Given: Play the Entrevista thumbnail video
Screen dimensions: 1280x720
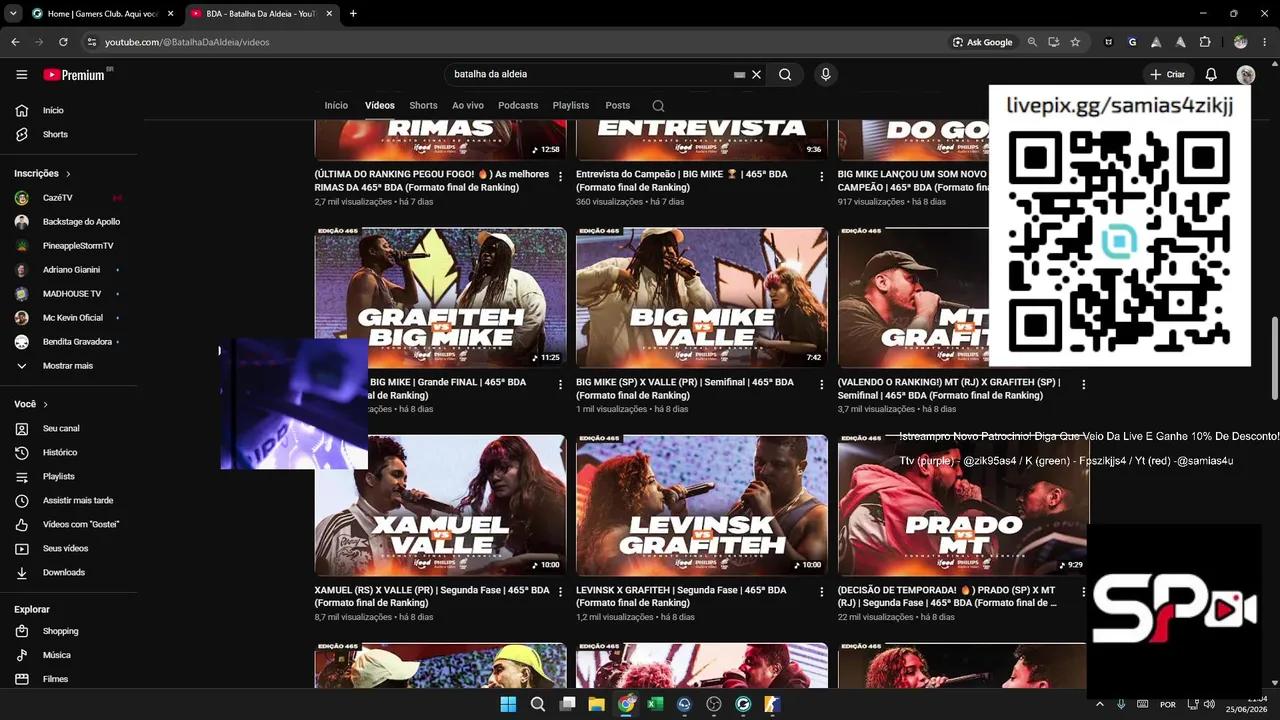Looking at the screenshot, I should pos(702,139).
